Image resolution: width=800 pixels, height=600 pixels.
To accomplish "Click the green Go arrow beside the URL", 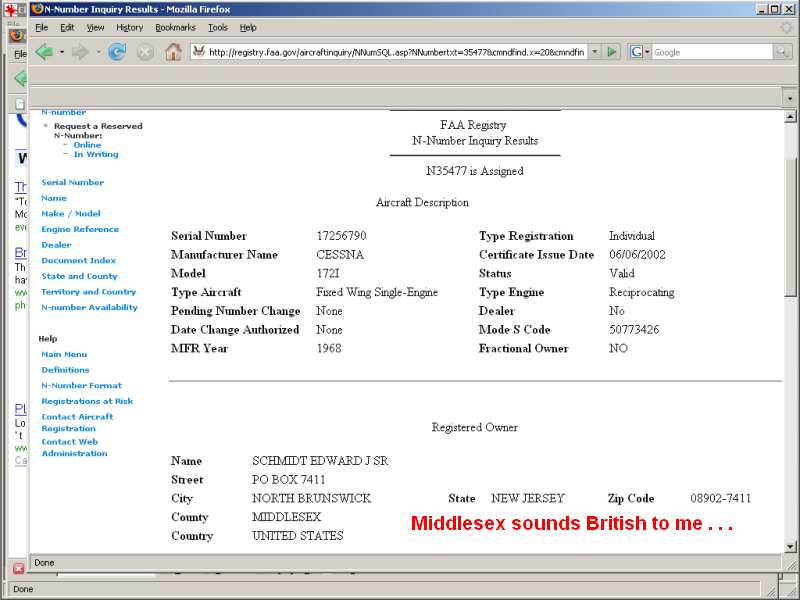I will coord(612,52).
